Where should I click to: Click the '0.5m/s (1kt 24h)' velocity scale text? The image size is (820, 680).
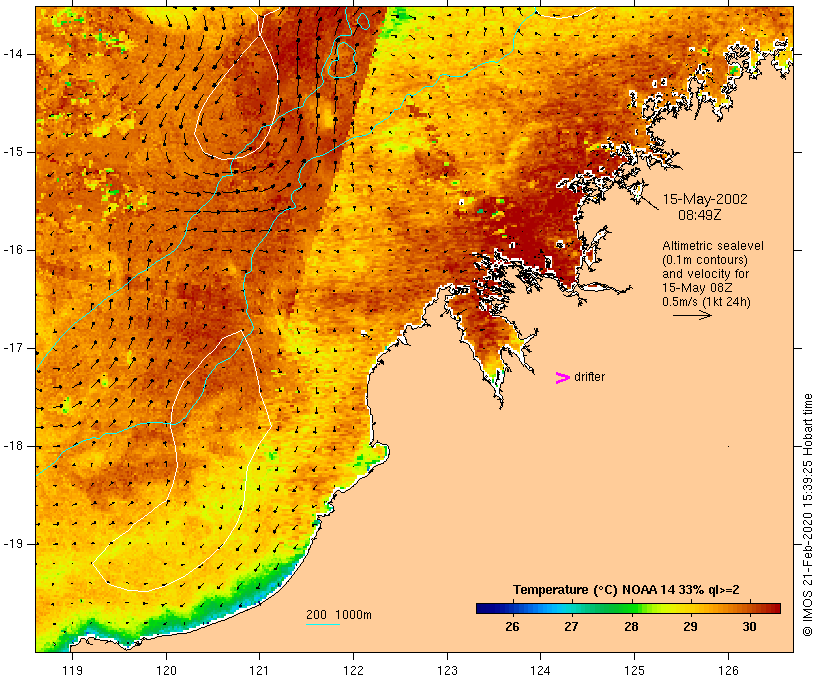(707, 302)
